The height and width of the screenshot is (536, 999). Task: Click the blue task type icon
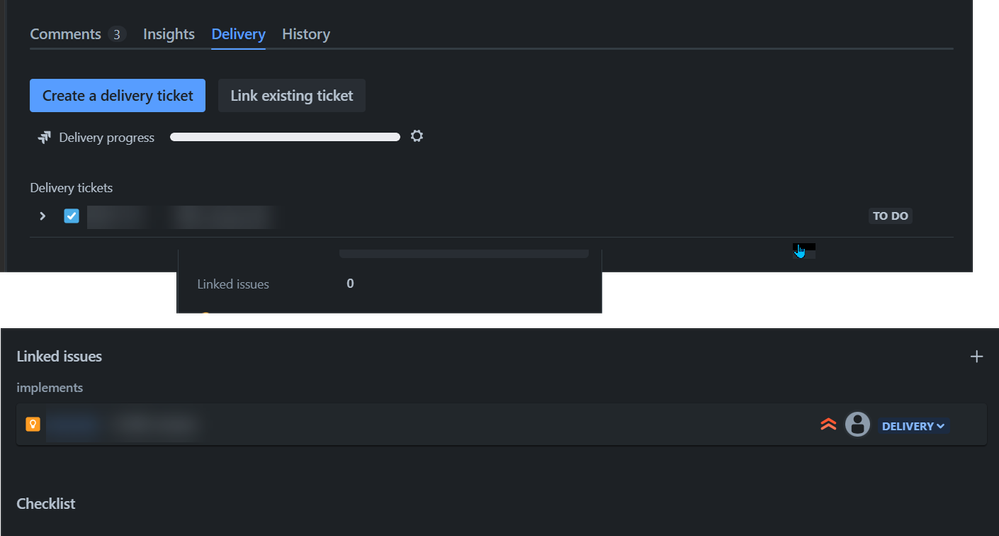(71, 216)
